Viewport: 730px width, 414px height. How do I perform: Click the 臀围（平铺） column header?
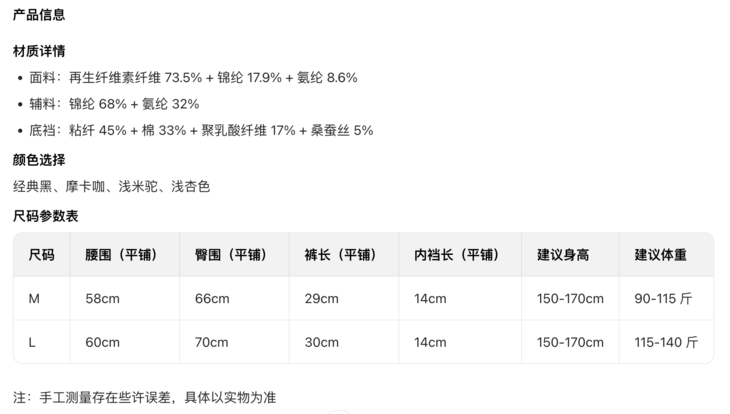(231, 255)
